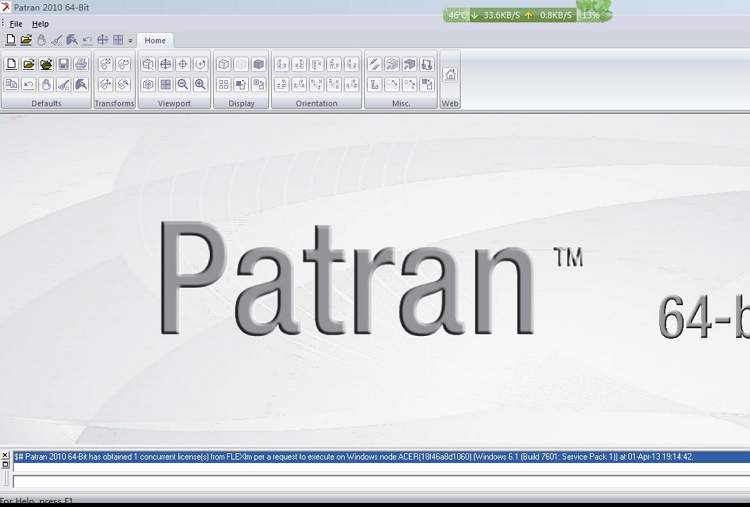This screenshot has width=750, height=507.
Task: Click View Corners icon in the Viewport group
Action: [x=148, y=64]
